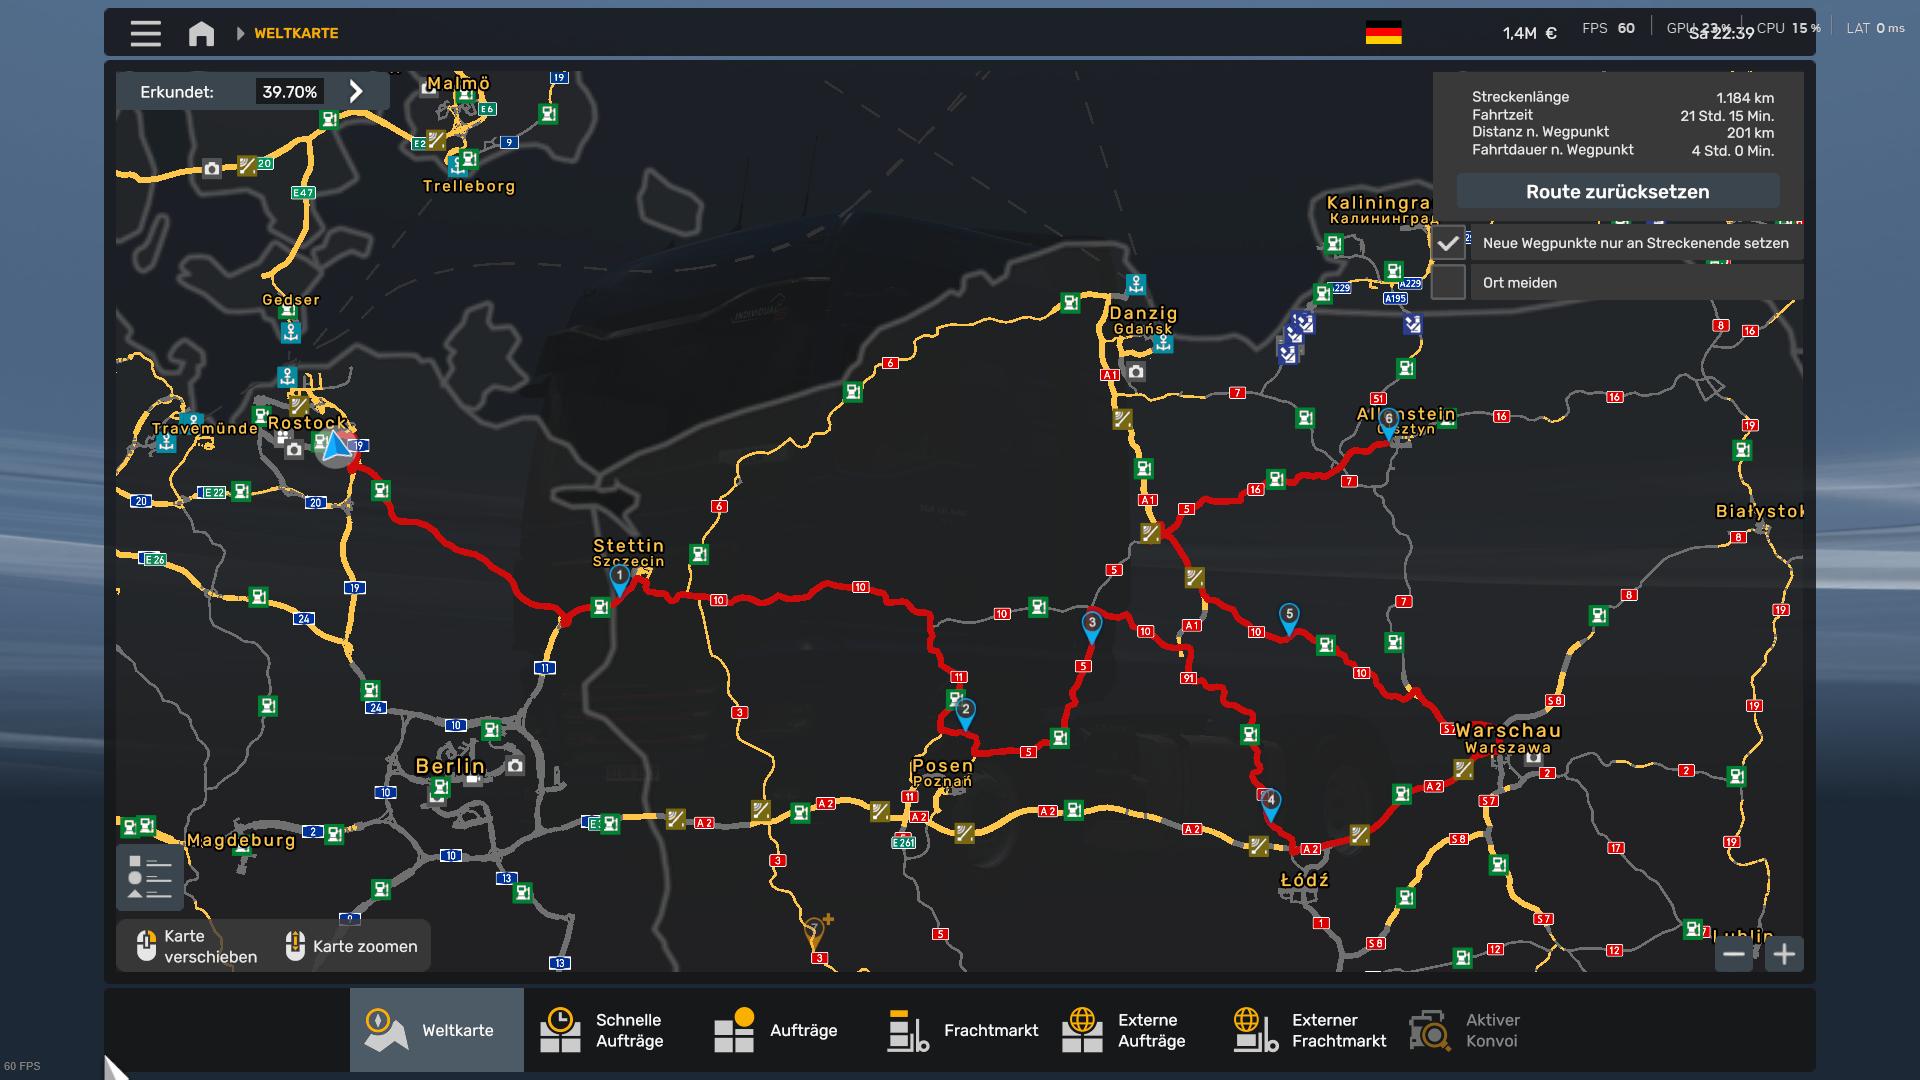Screen dimensions: 1920x1080
Task: Select the German flag language icon
Action: [1383, 33]
